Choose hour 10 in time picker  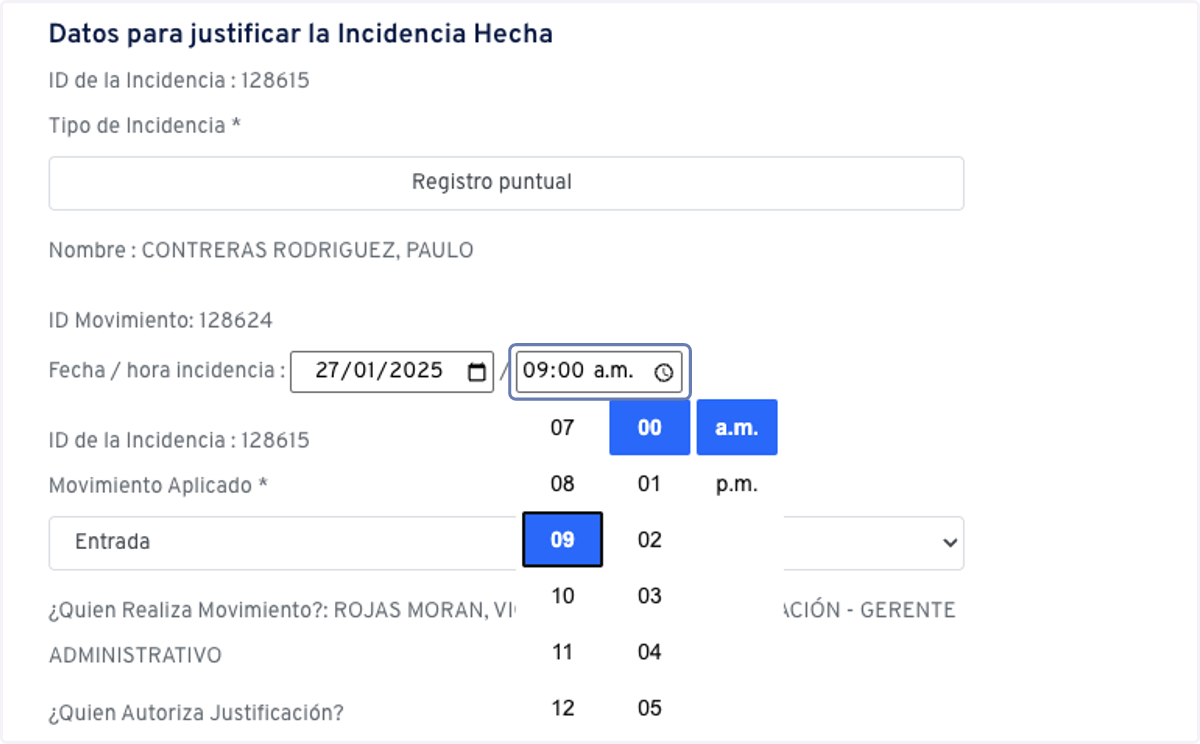563,596
